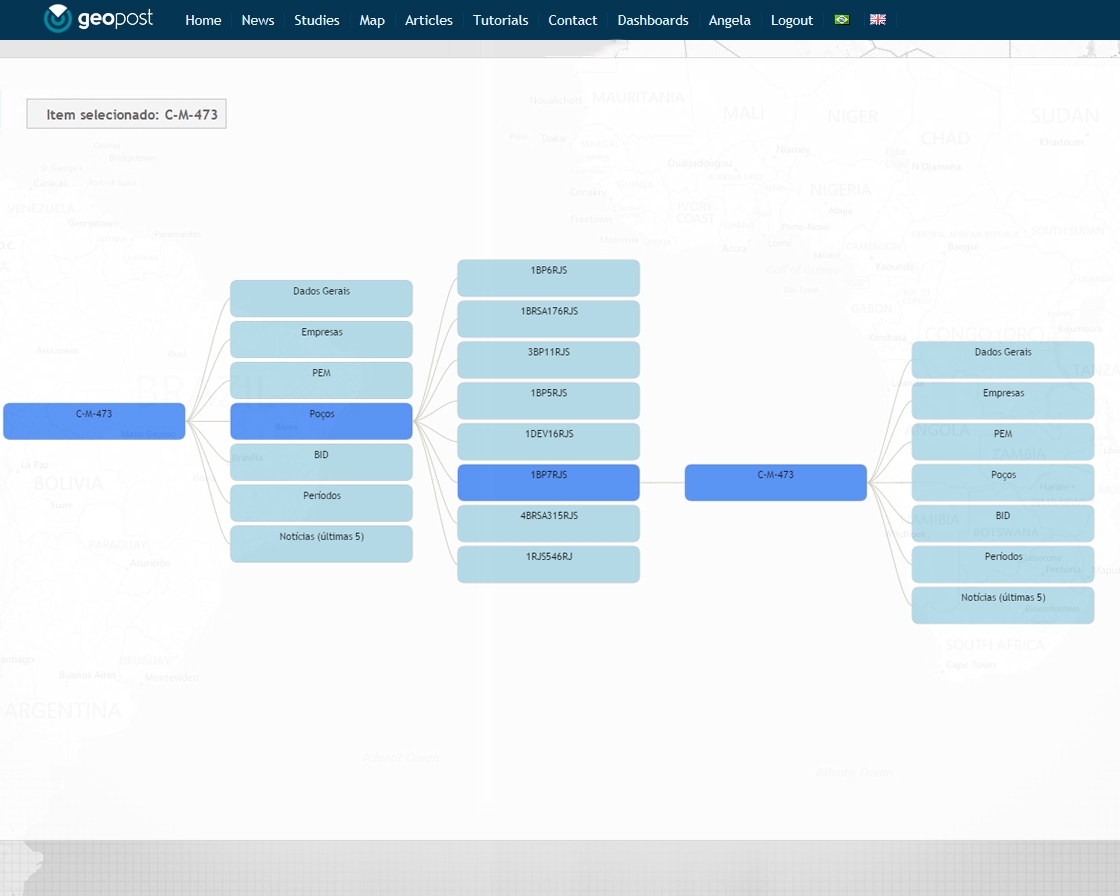The height and width of the screenshot is (896, 1120).
Task: Choose the 3BP11RJS well node
Action: pyautogui.click(x=549, y=359)
